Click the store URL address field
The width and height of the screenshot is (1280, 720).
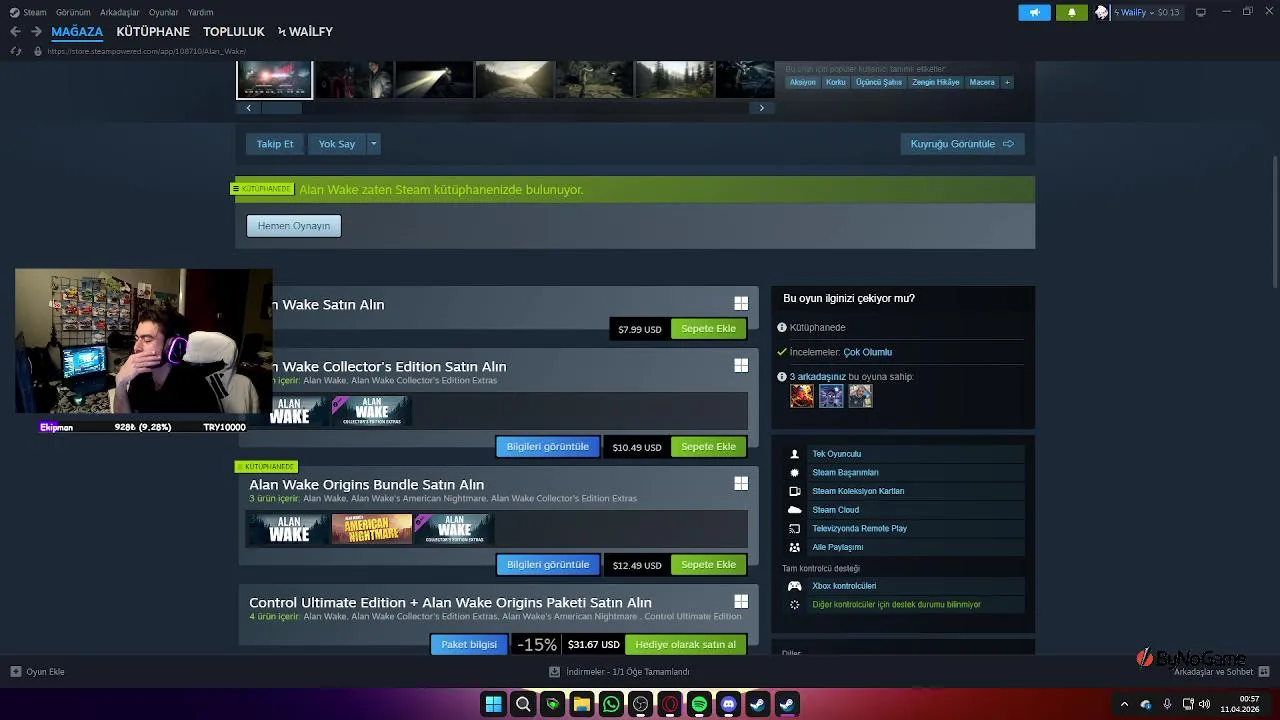(x=146, y=51)
